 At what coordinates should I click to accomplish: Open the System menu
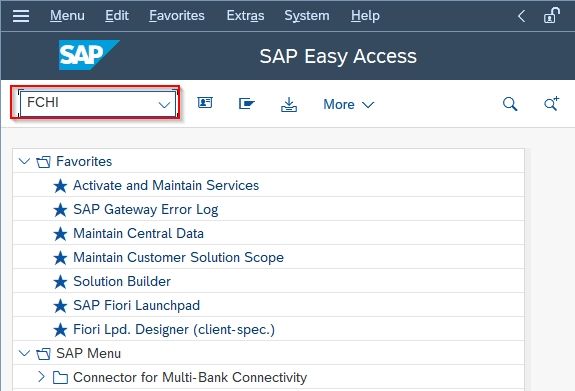[307, 16]
